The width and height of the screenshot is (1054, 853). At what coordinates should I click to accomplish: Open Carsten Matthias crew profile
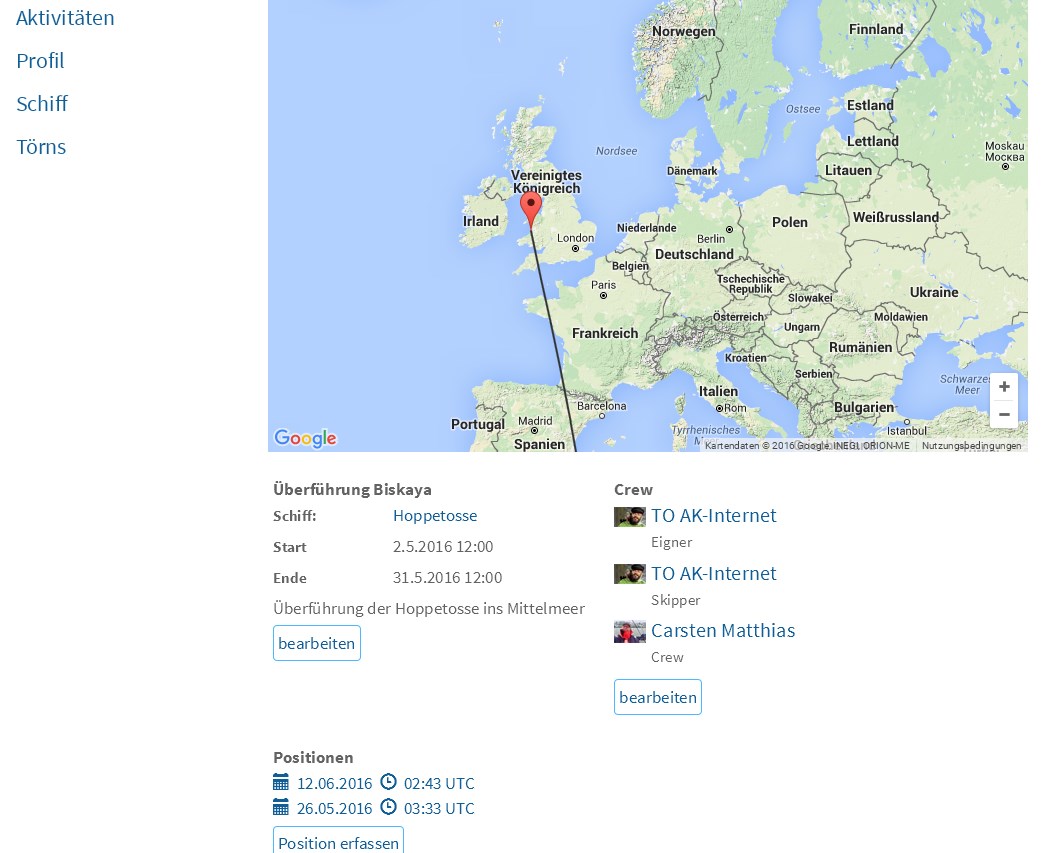coord(723,631)
